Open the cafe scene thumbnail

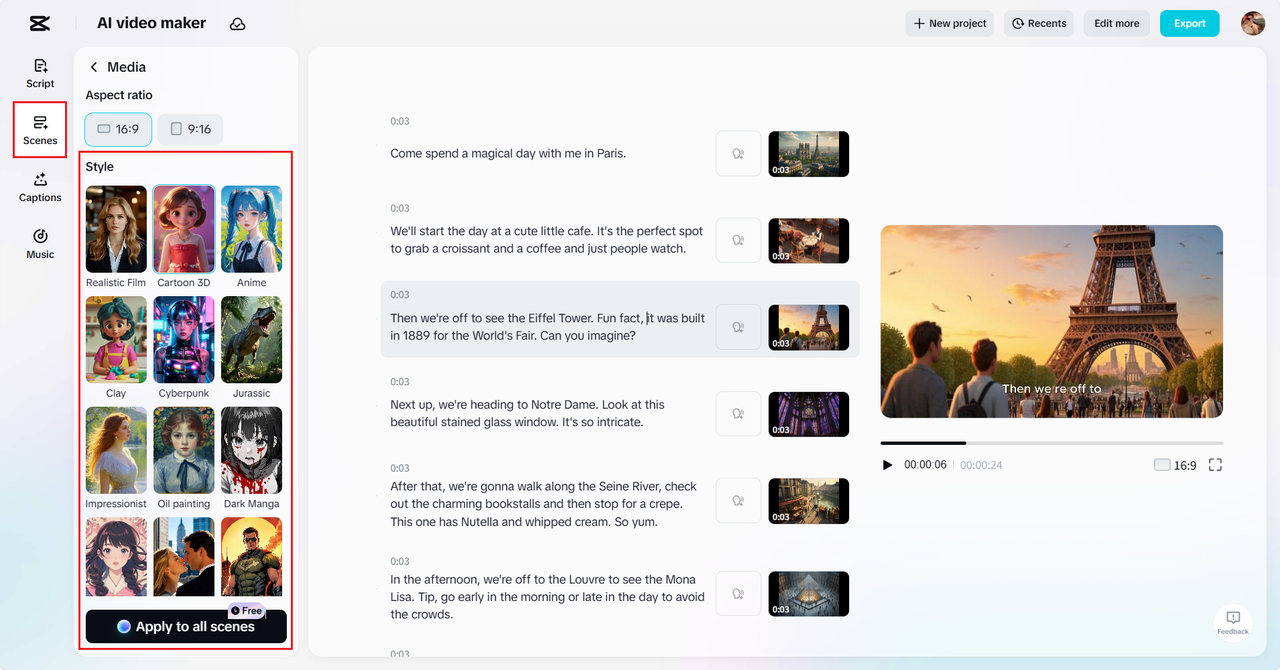coord(808,241)
